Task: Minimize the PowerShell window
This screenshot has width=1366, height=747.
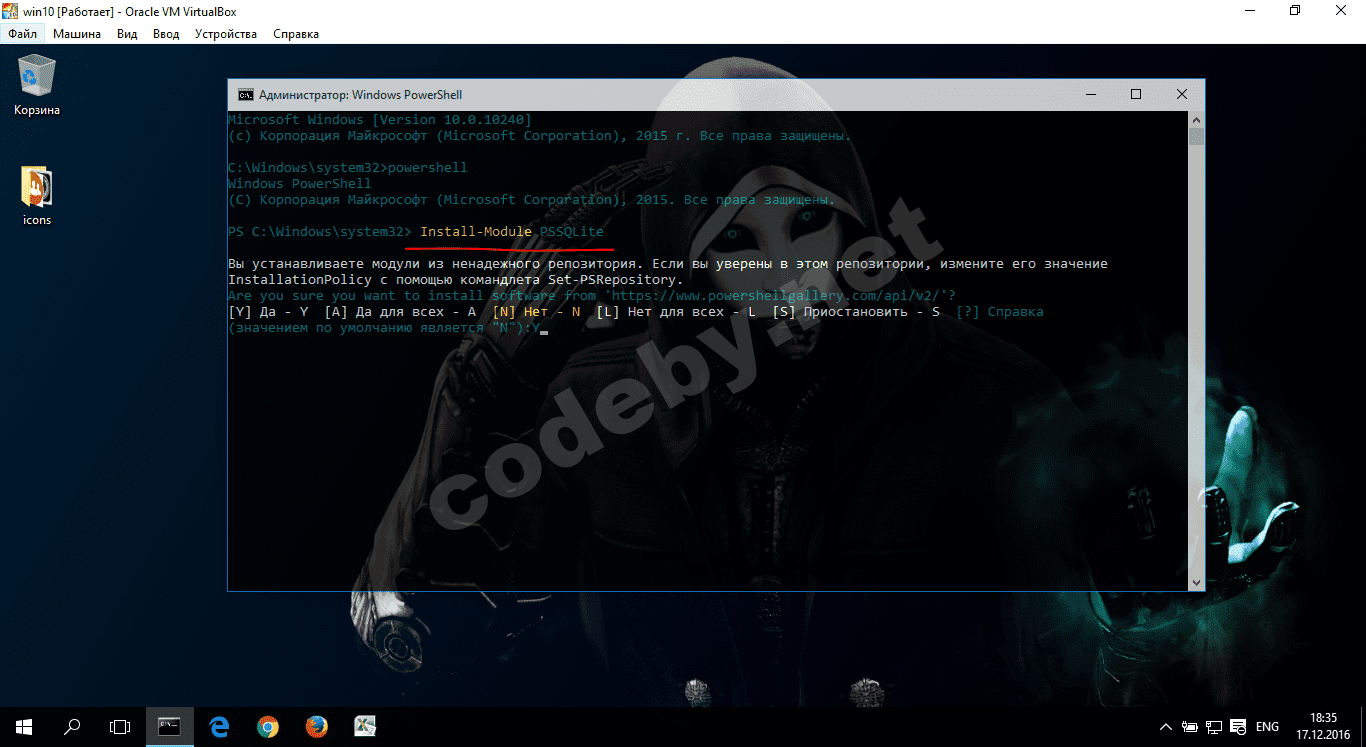Action: [x=1090, y=95]
